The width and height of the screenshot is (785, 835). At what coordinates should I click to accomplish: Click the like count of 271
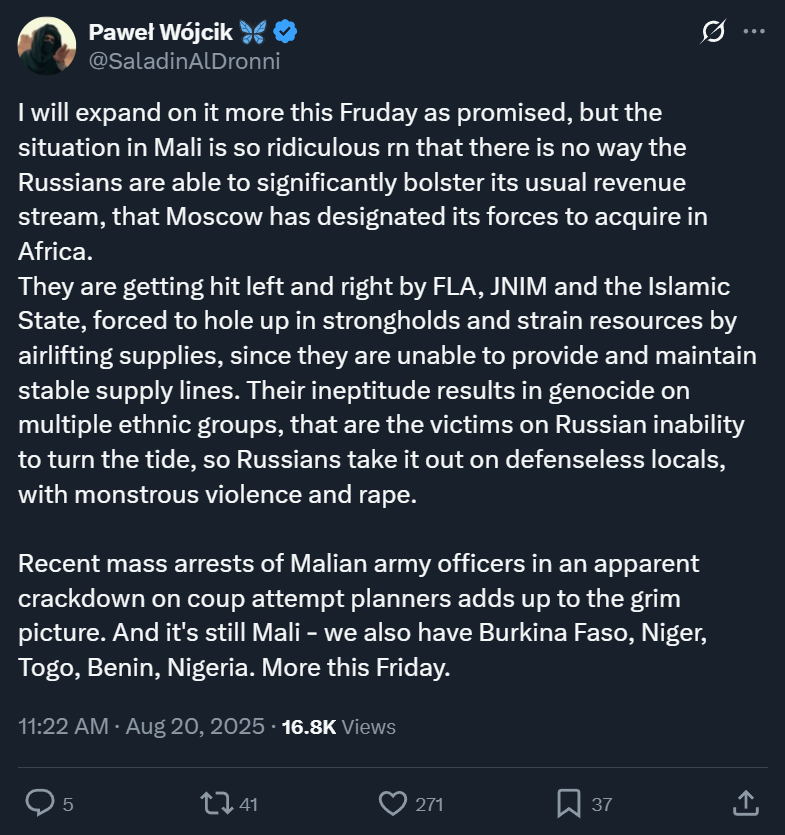tap(430, 804)
